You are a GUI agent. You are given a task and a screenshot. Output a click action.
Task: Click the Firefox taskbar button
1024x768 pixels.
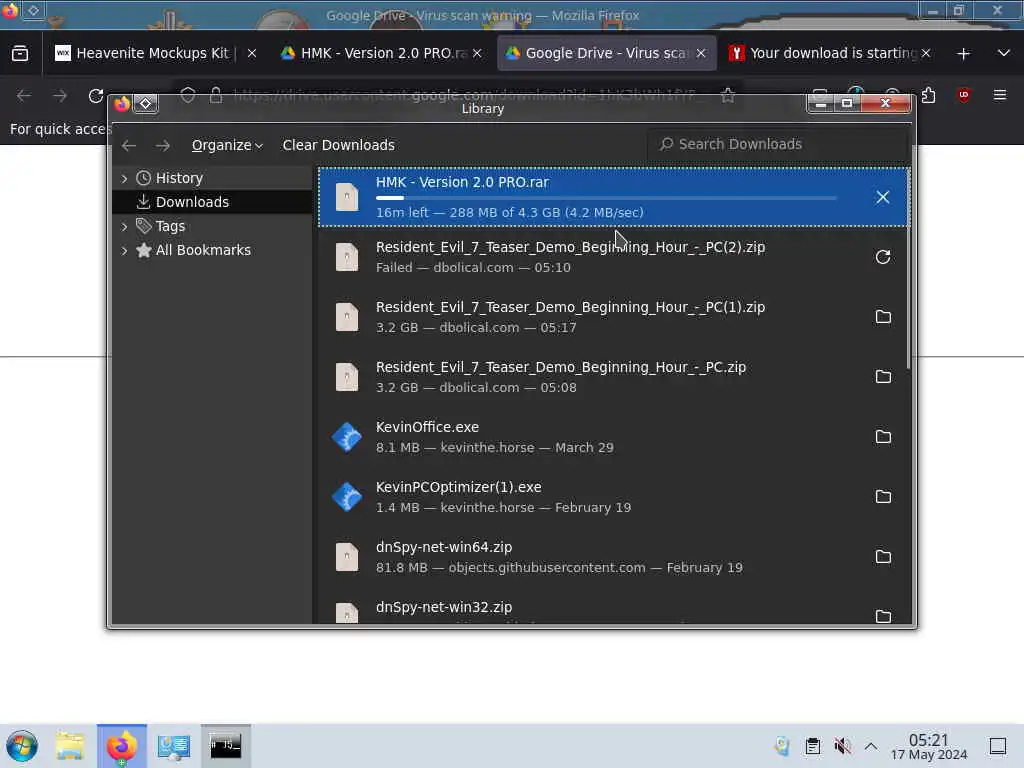point(122,746)
